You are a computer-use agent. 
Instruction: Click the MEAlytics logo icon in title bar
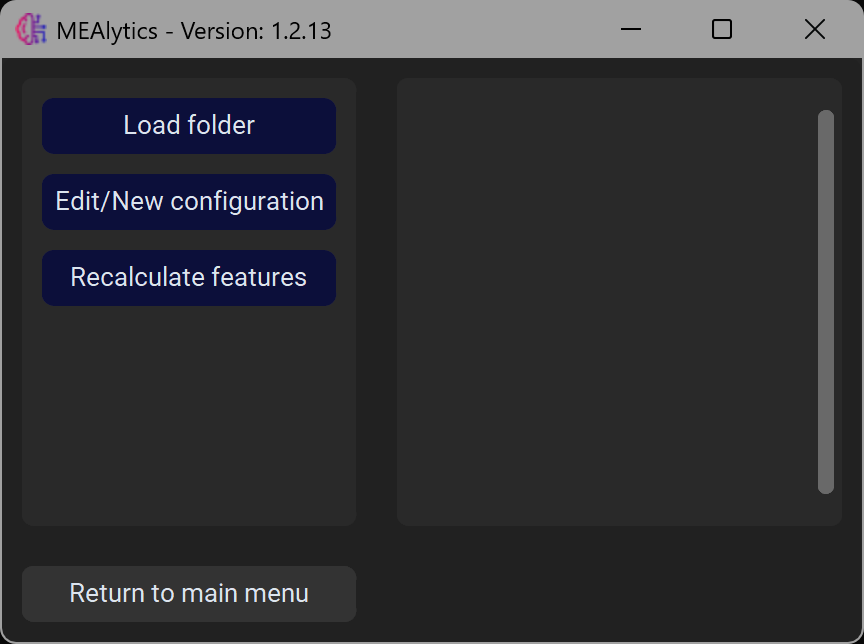click(32, 30)
